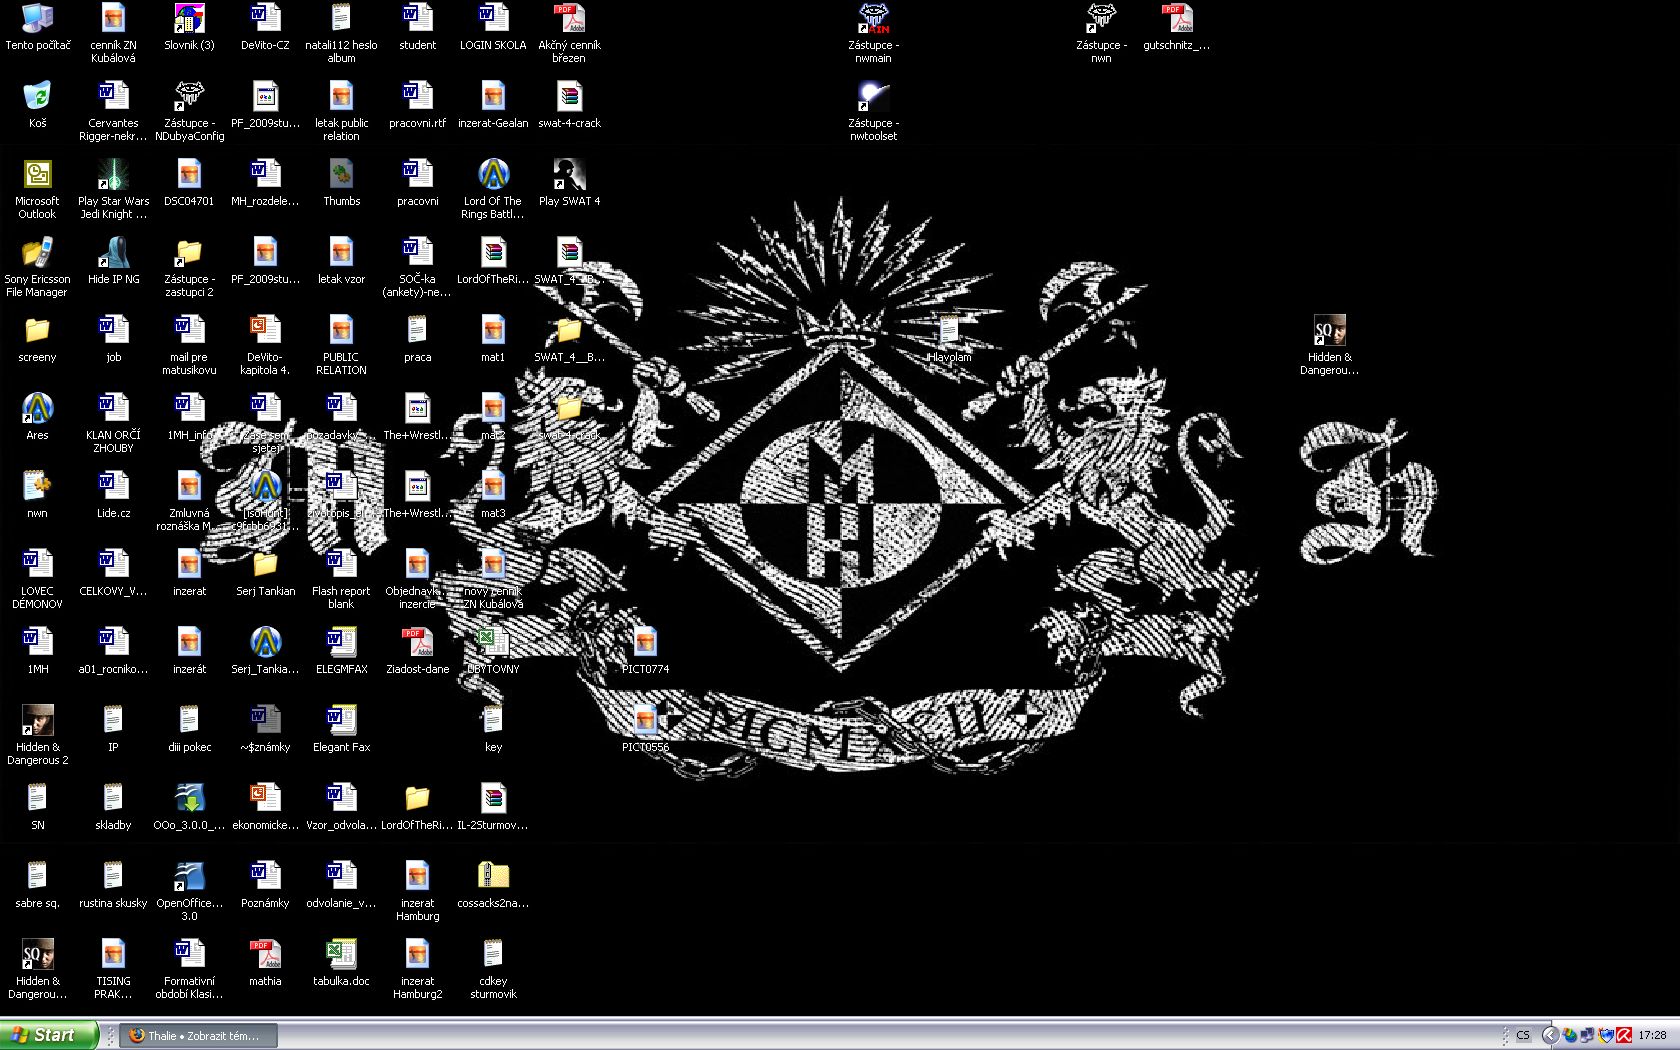Switch to Thalie Firefox taskbar window

coord(200,1036)
